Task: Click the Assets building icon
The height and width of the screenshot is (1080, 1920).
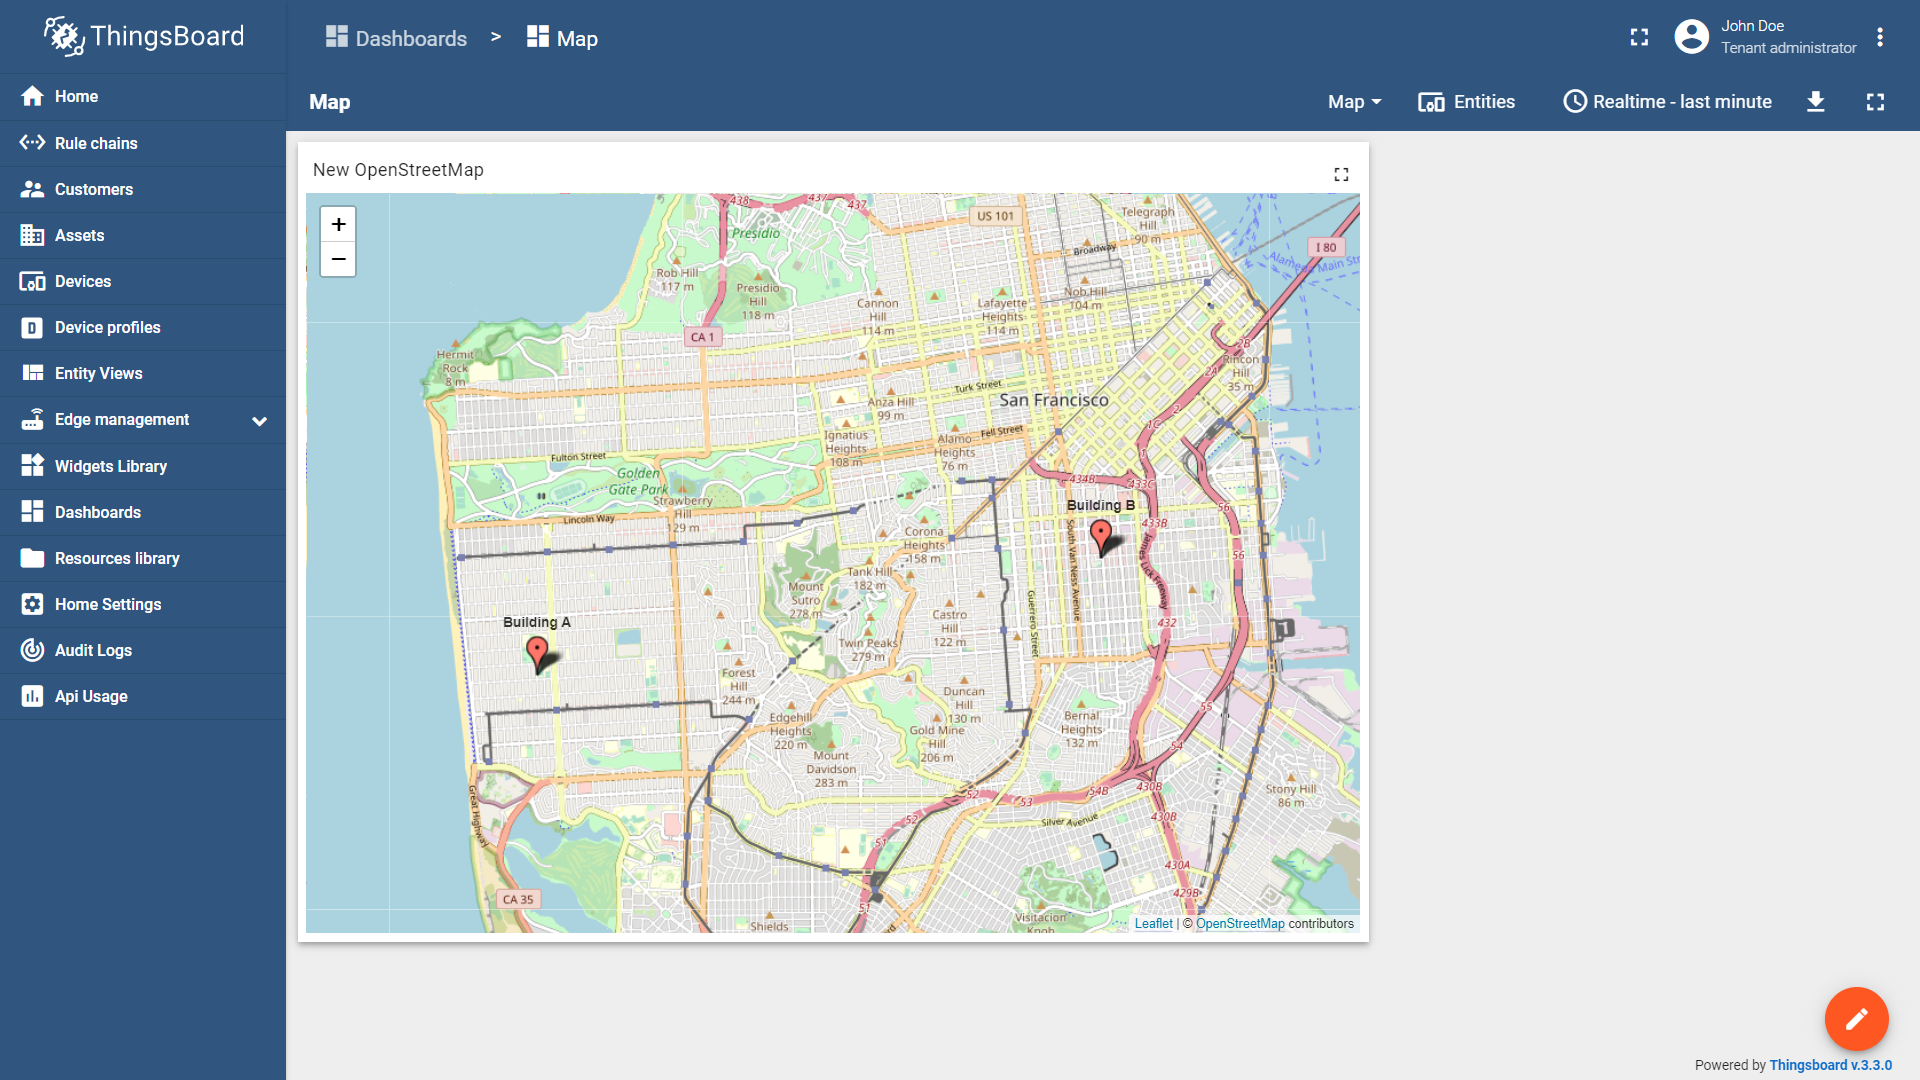Action: pos(32,235)
